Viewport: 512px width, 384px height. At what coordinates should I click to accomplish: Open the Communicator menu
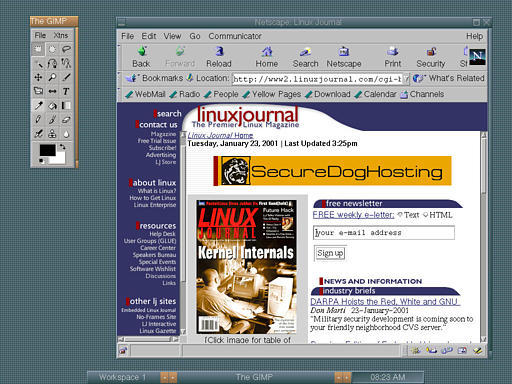coord(235,36)
